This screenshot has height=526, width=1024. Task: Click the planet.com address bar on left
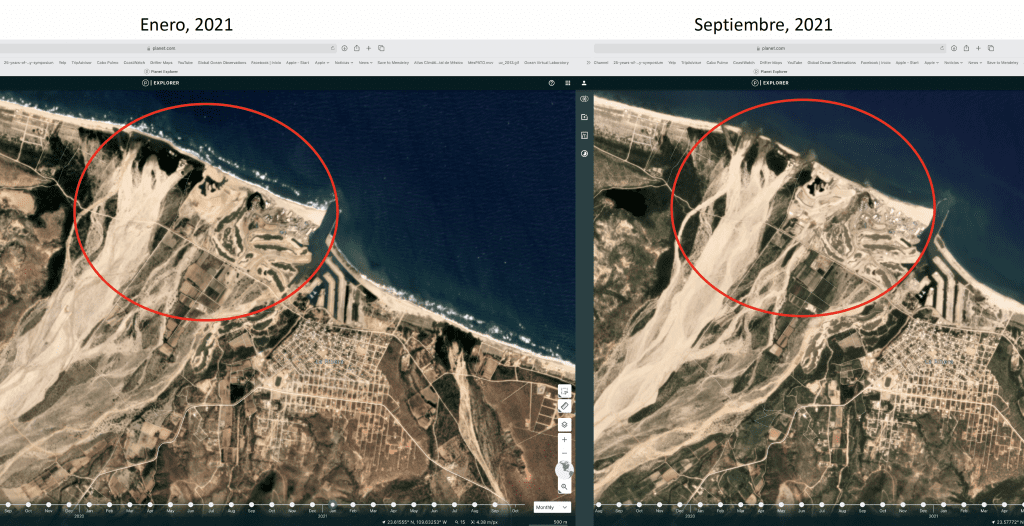tap(165, 48)
